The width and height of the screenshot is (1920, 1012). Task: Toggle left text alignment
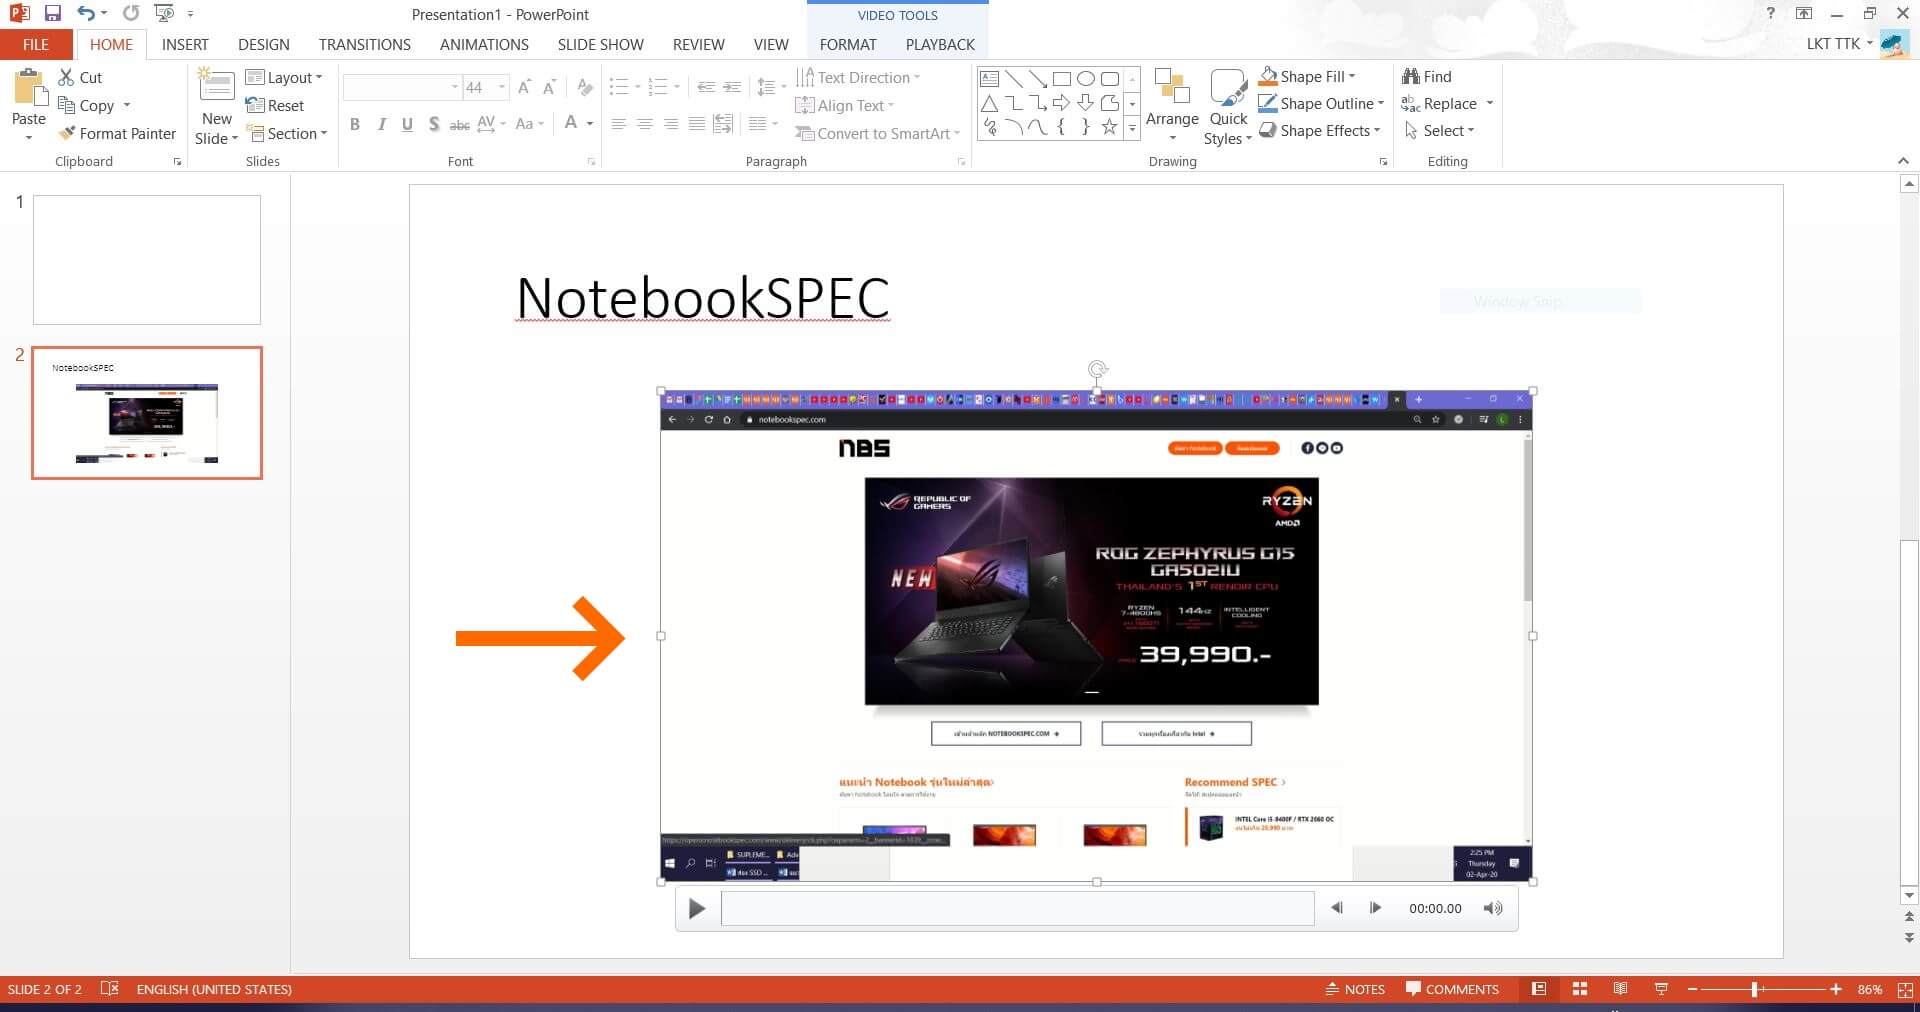(619, 124)
